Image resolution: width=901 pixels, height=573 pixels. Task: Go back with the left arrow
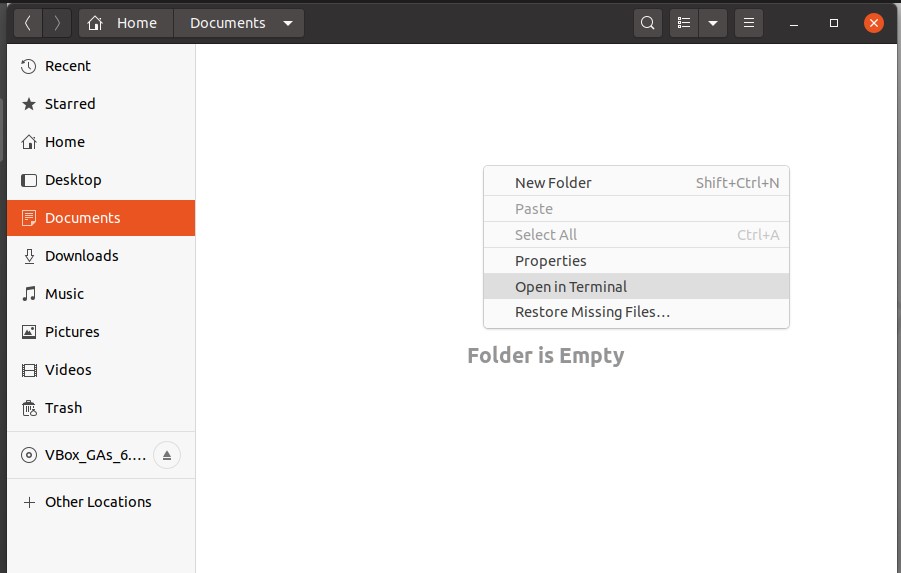pyautogui.click(x=28, y=23)
